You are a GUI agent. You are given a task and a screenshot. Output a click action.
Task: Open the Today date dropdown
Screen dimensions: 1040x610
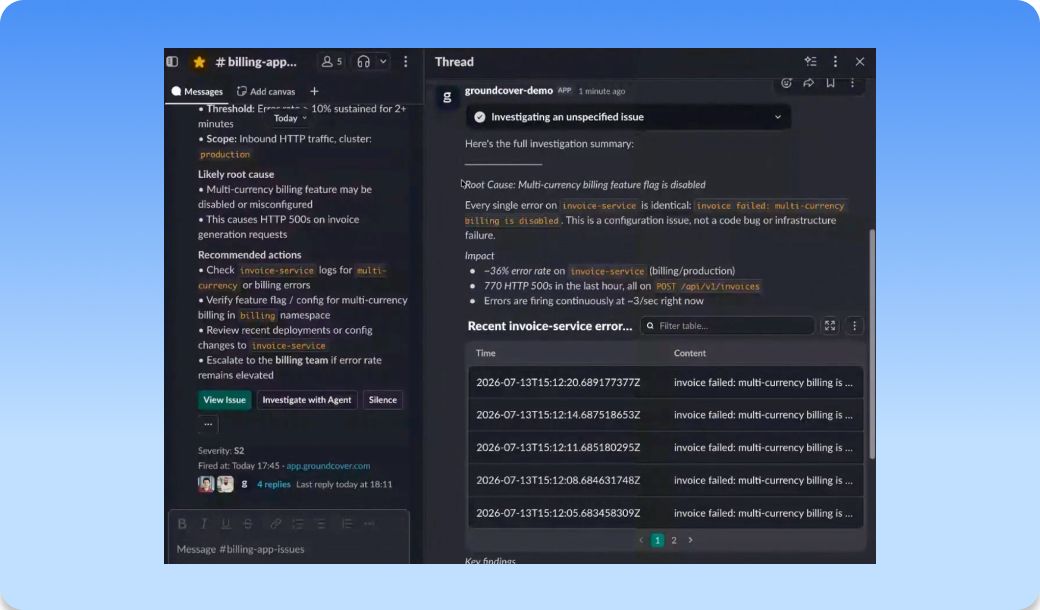tap(290, 118)
